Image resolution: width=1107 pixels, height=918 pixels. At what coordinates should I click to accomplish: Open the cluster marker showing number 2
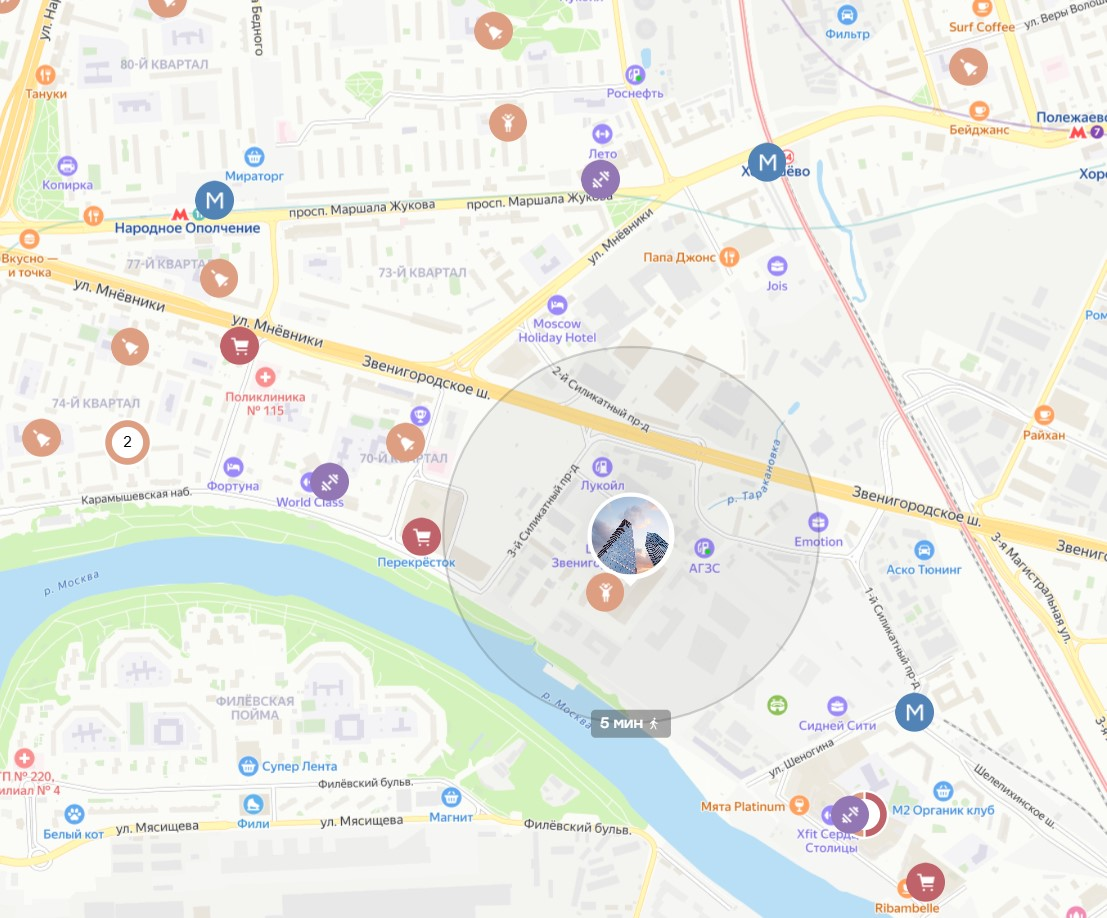click(x=127, y=442)
